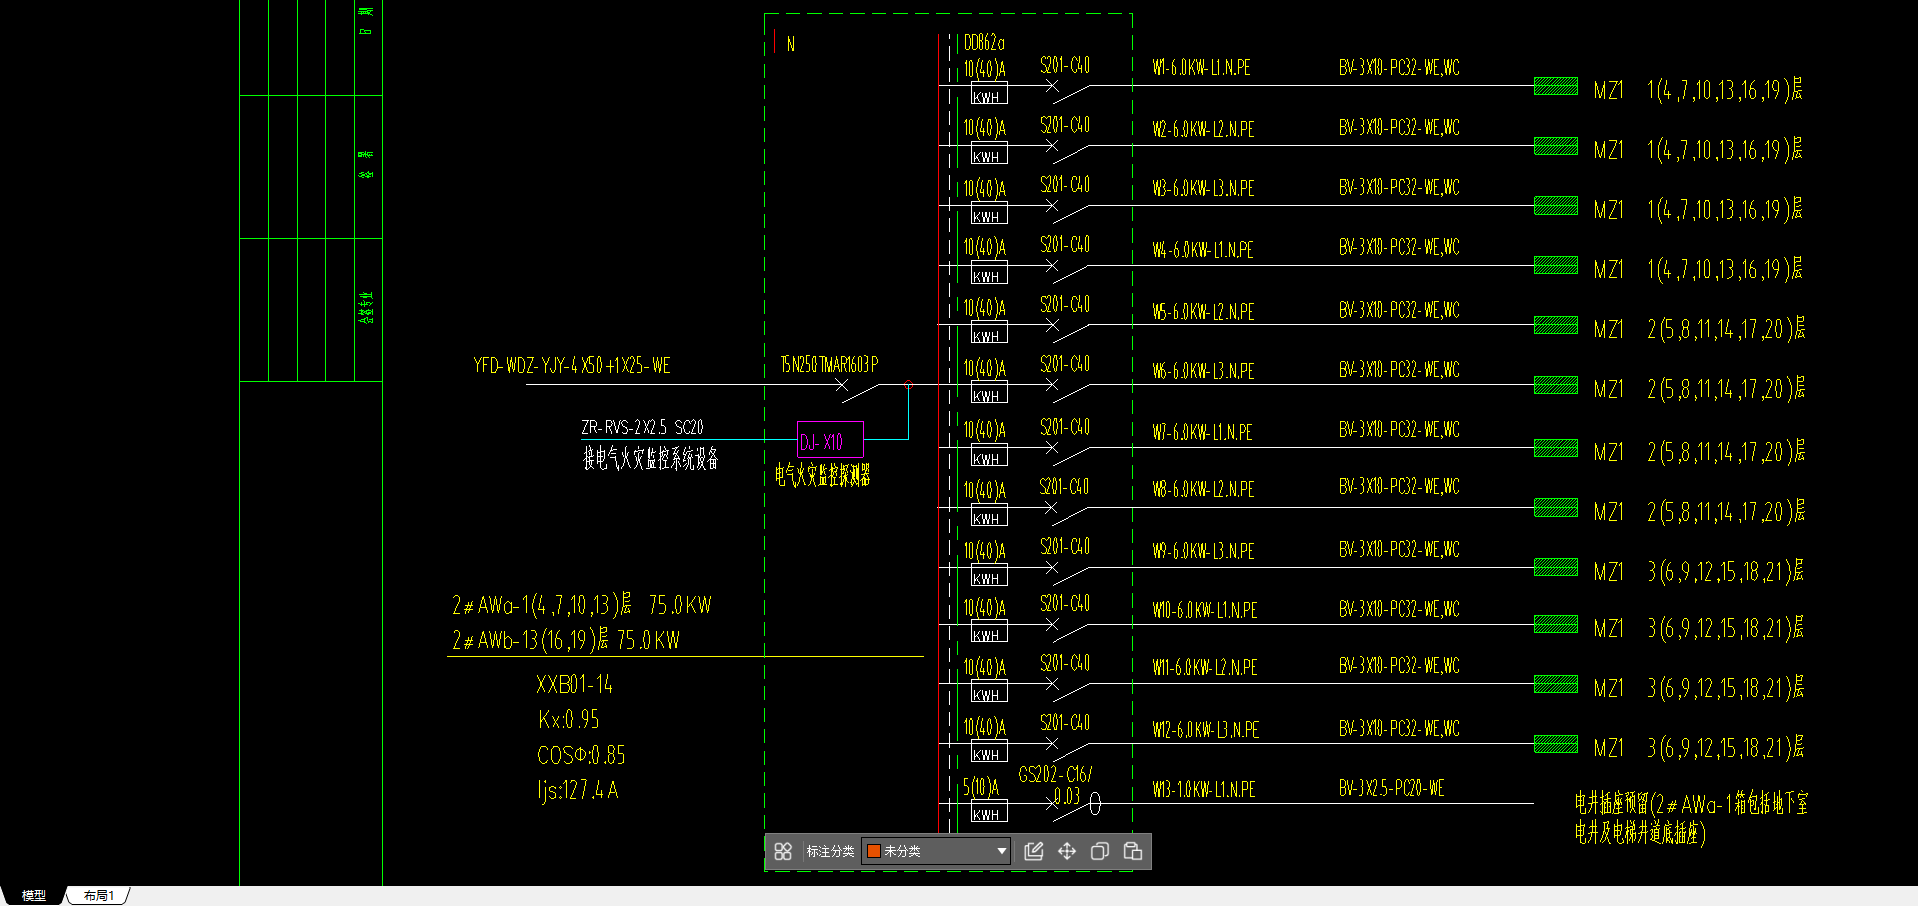1918x906 pixels.
Task: Click the 标注分类 label
Action: (830, 851)
